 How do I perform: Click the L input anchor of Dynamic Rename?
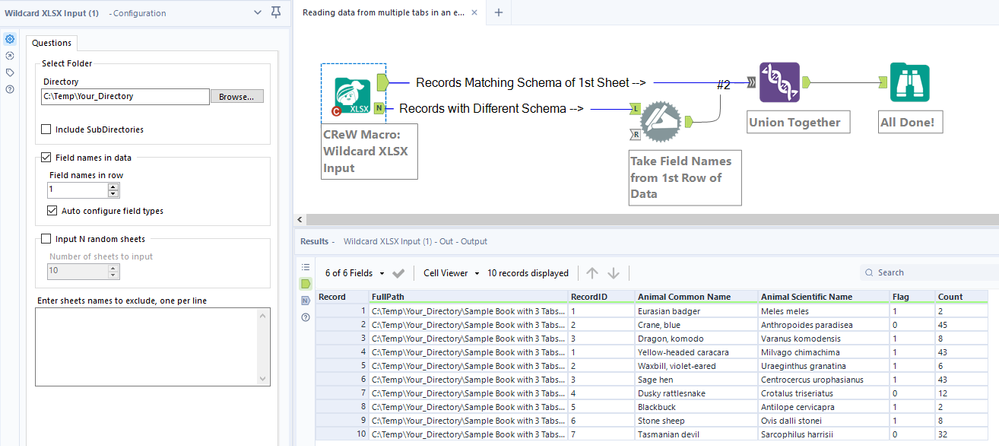(636, 110)
